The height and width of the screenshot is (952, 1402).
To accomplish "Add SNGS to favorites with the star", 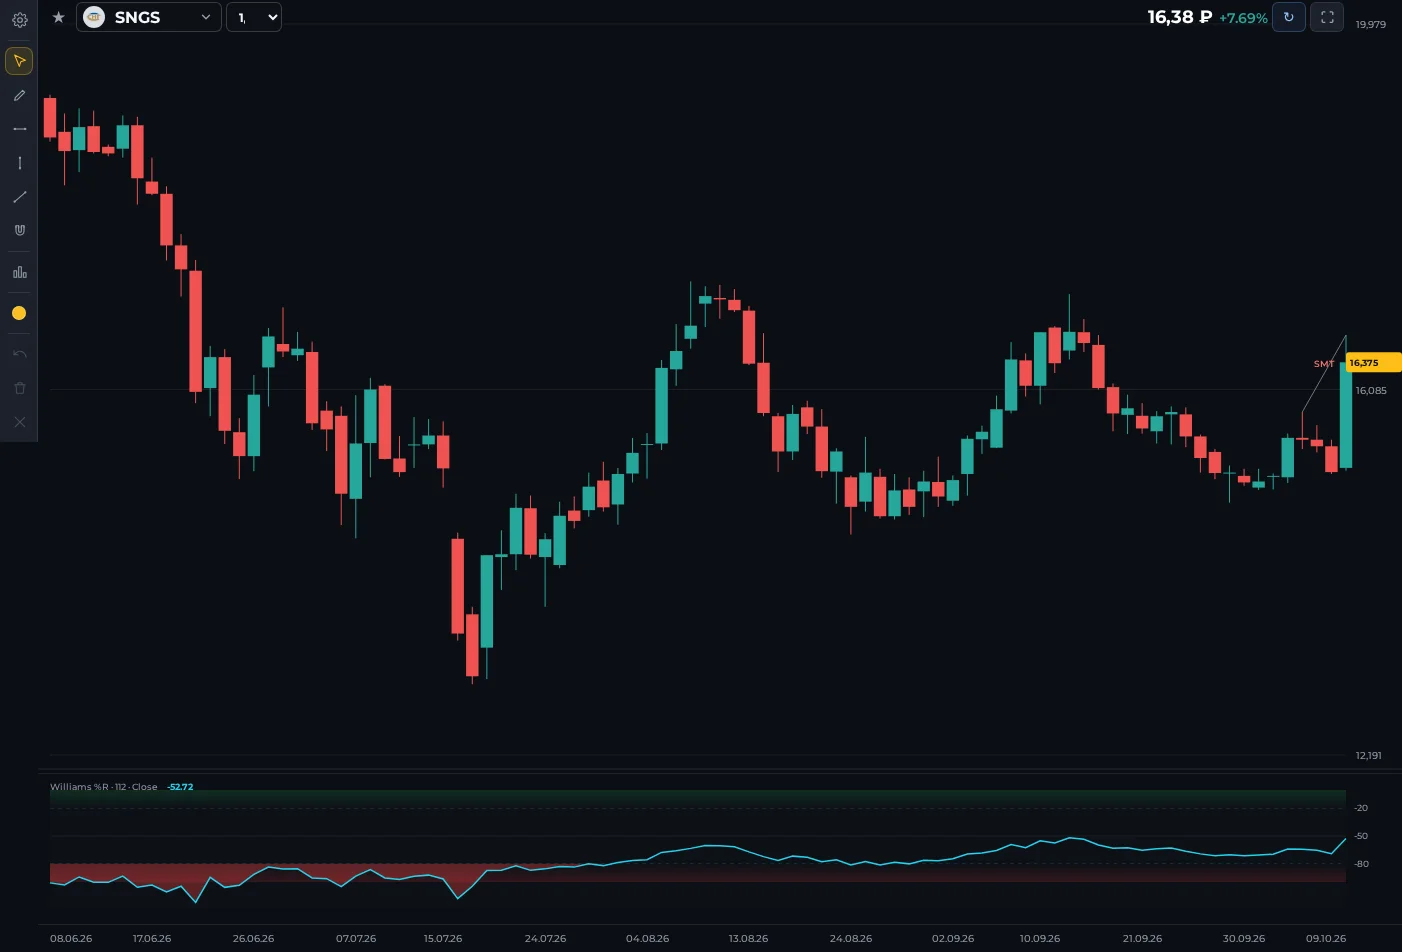I will pos(58,17).
